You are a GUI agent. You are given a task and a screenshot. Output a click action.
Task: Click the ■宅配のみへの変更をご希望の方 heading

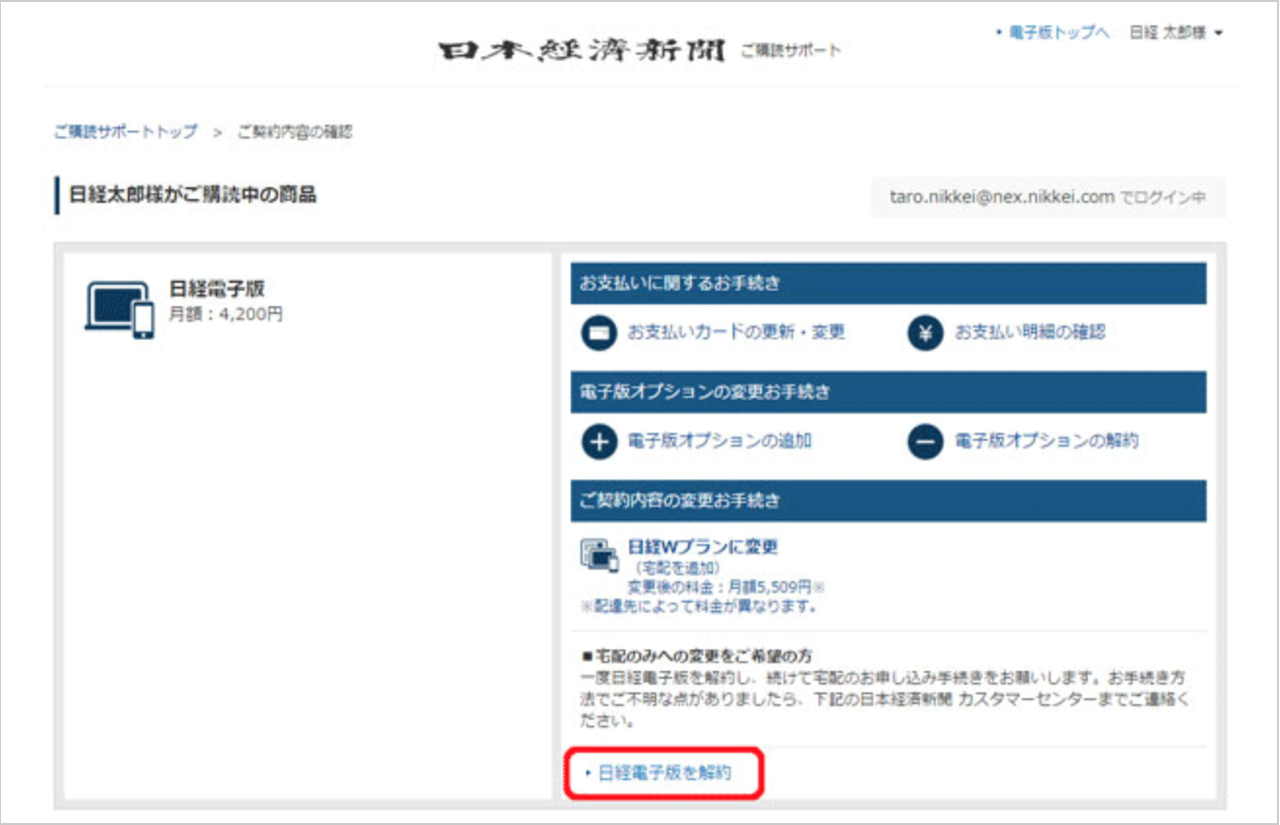click(x=696, y=657)
